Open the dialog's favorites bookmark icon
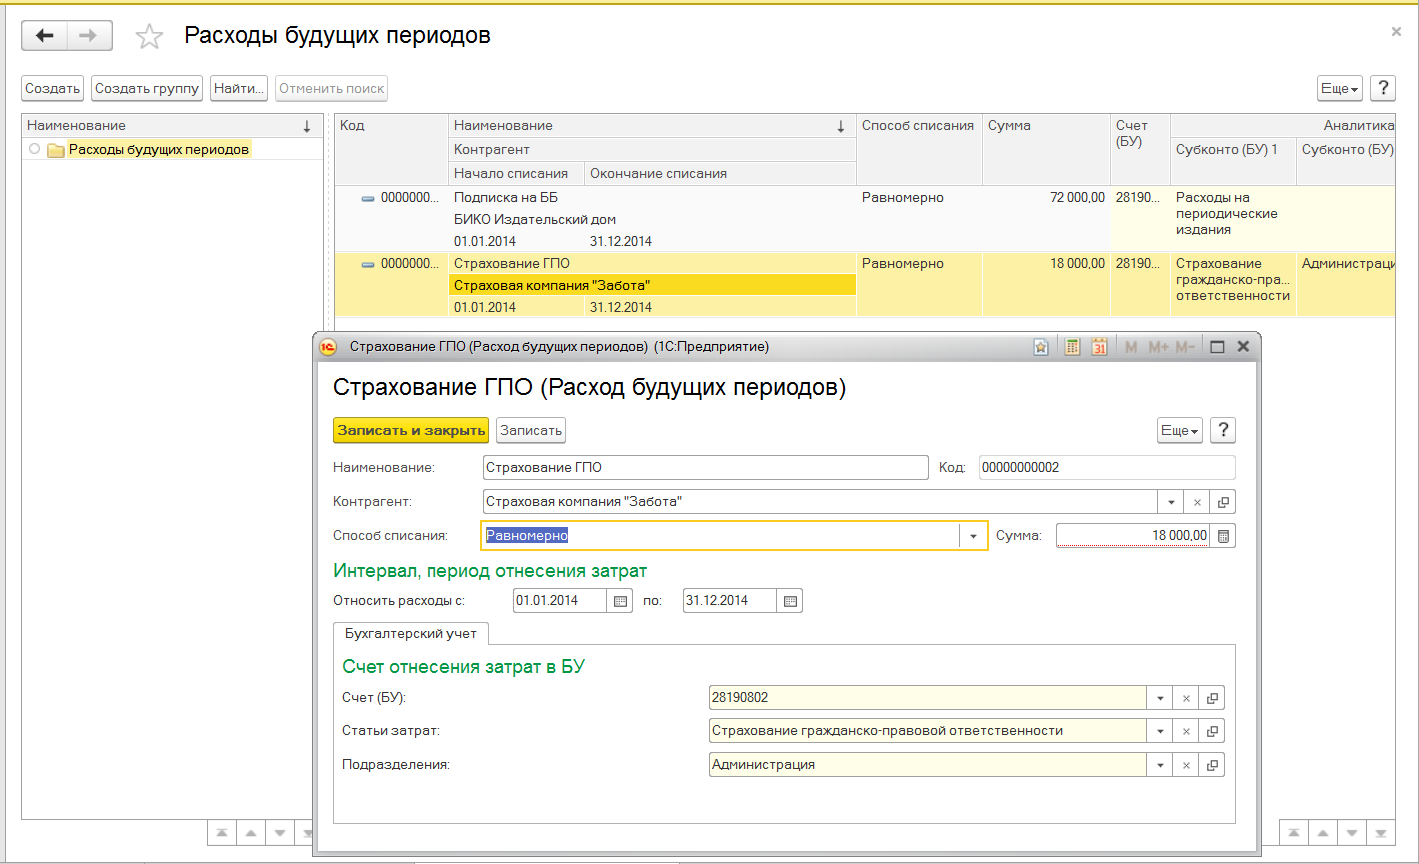1419x864 pixels. tap(1041, 347)
